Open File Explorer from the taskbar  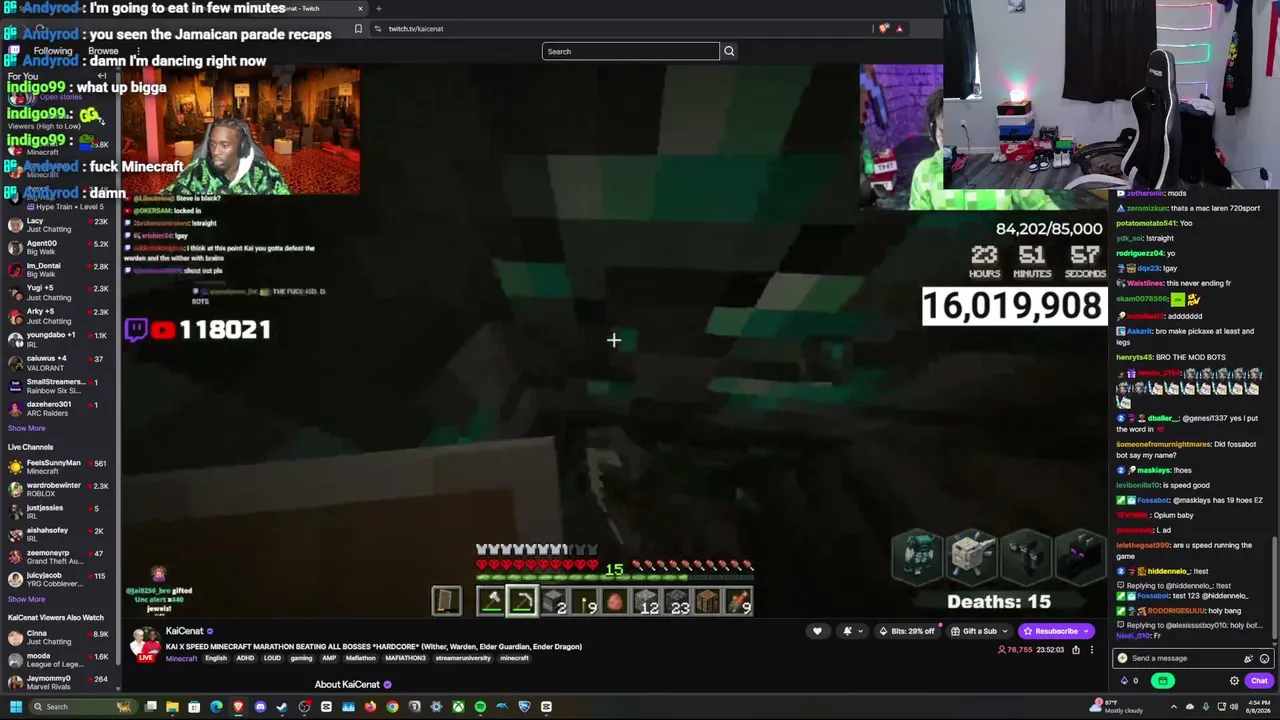coord(172,707)
